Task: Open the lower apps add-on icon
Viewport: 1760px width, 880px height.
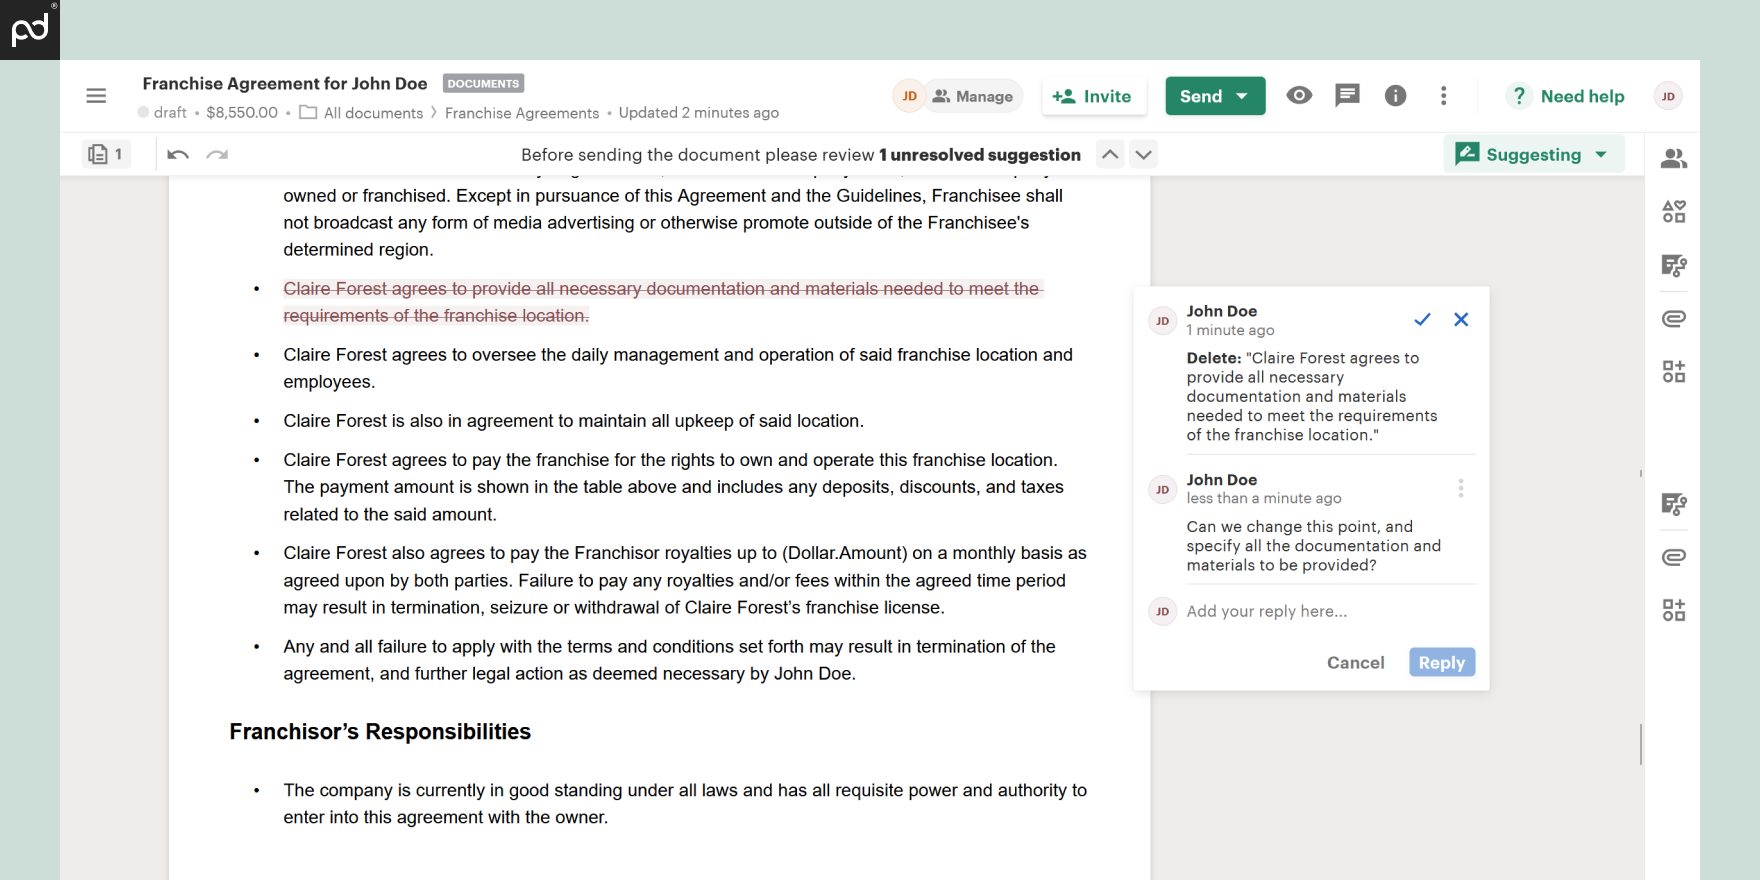Action: coord(1673,610)
